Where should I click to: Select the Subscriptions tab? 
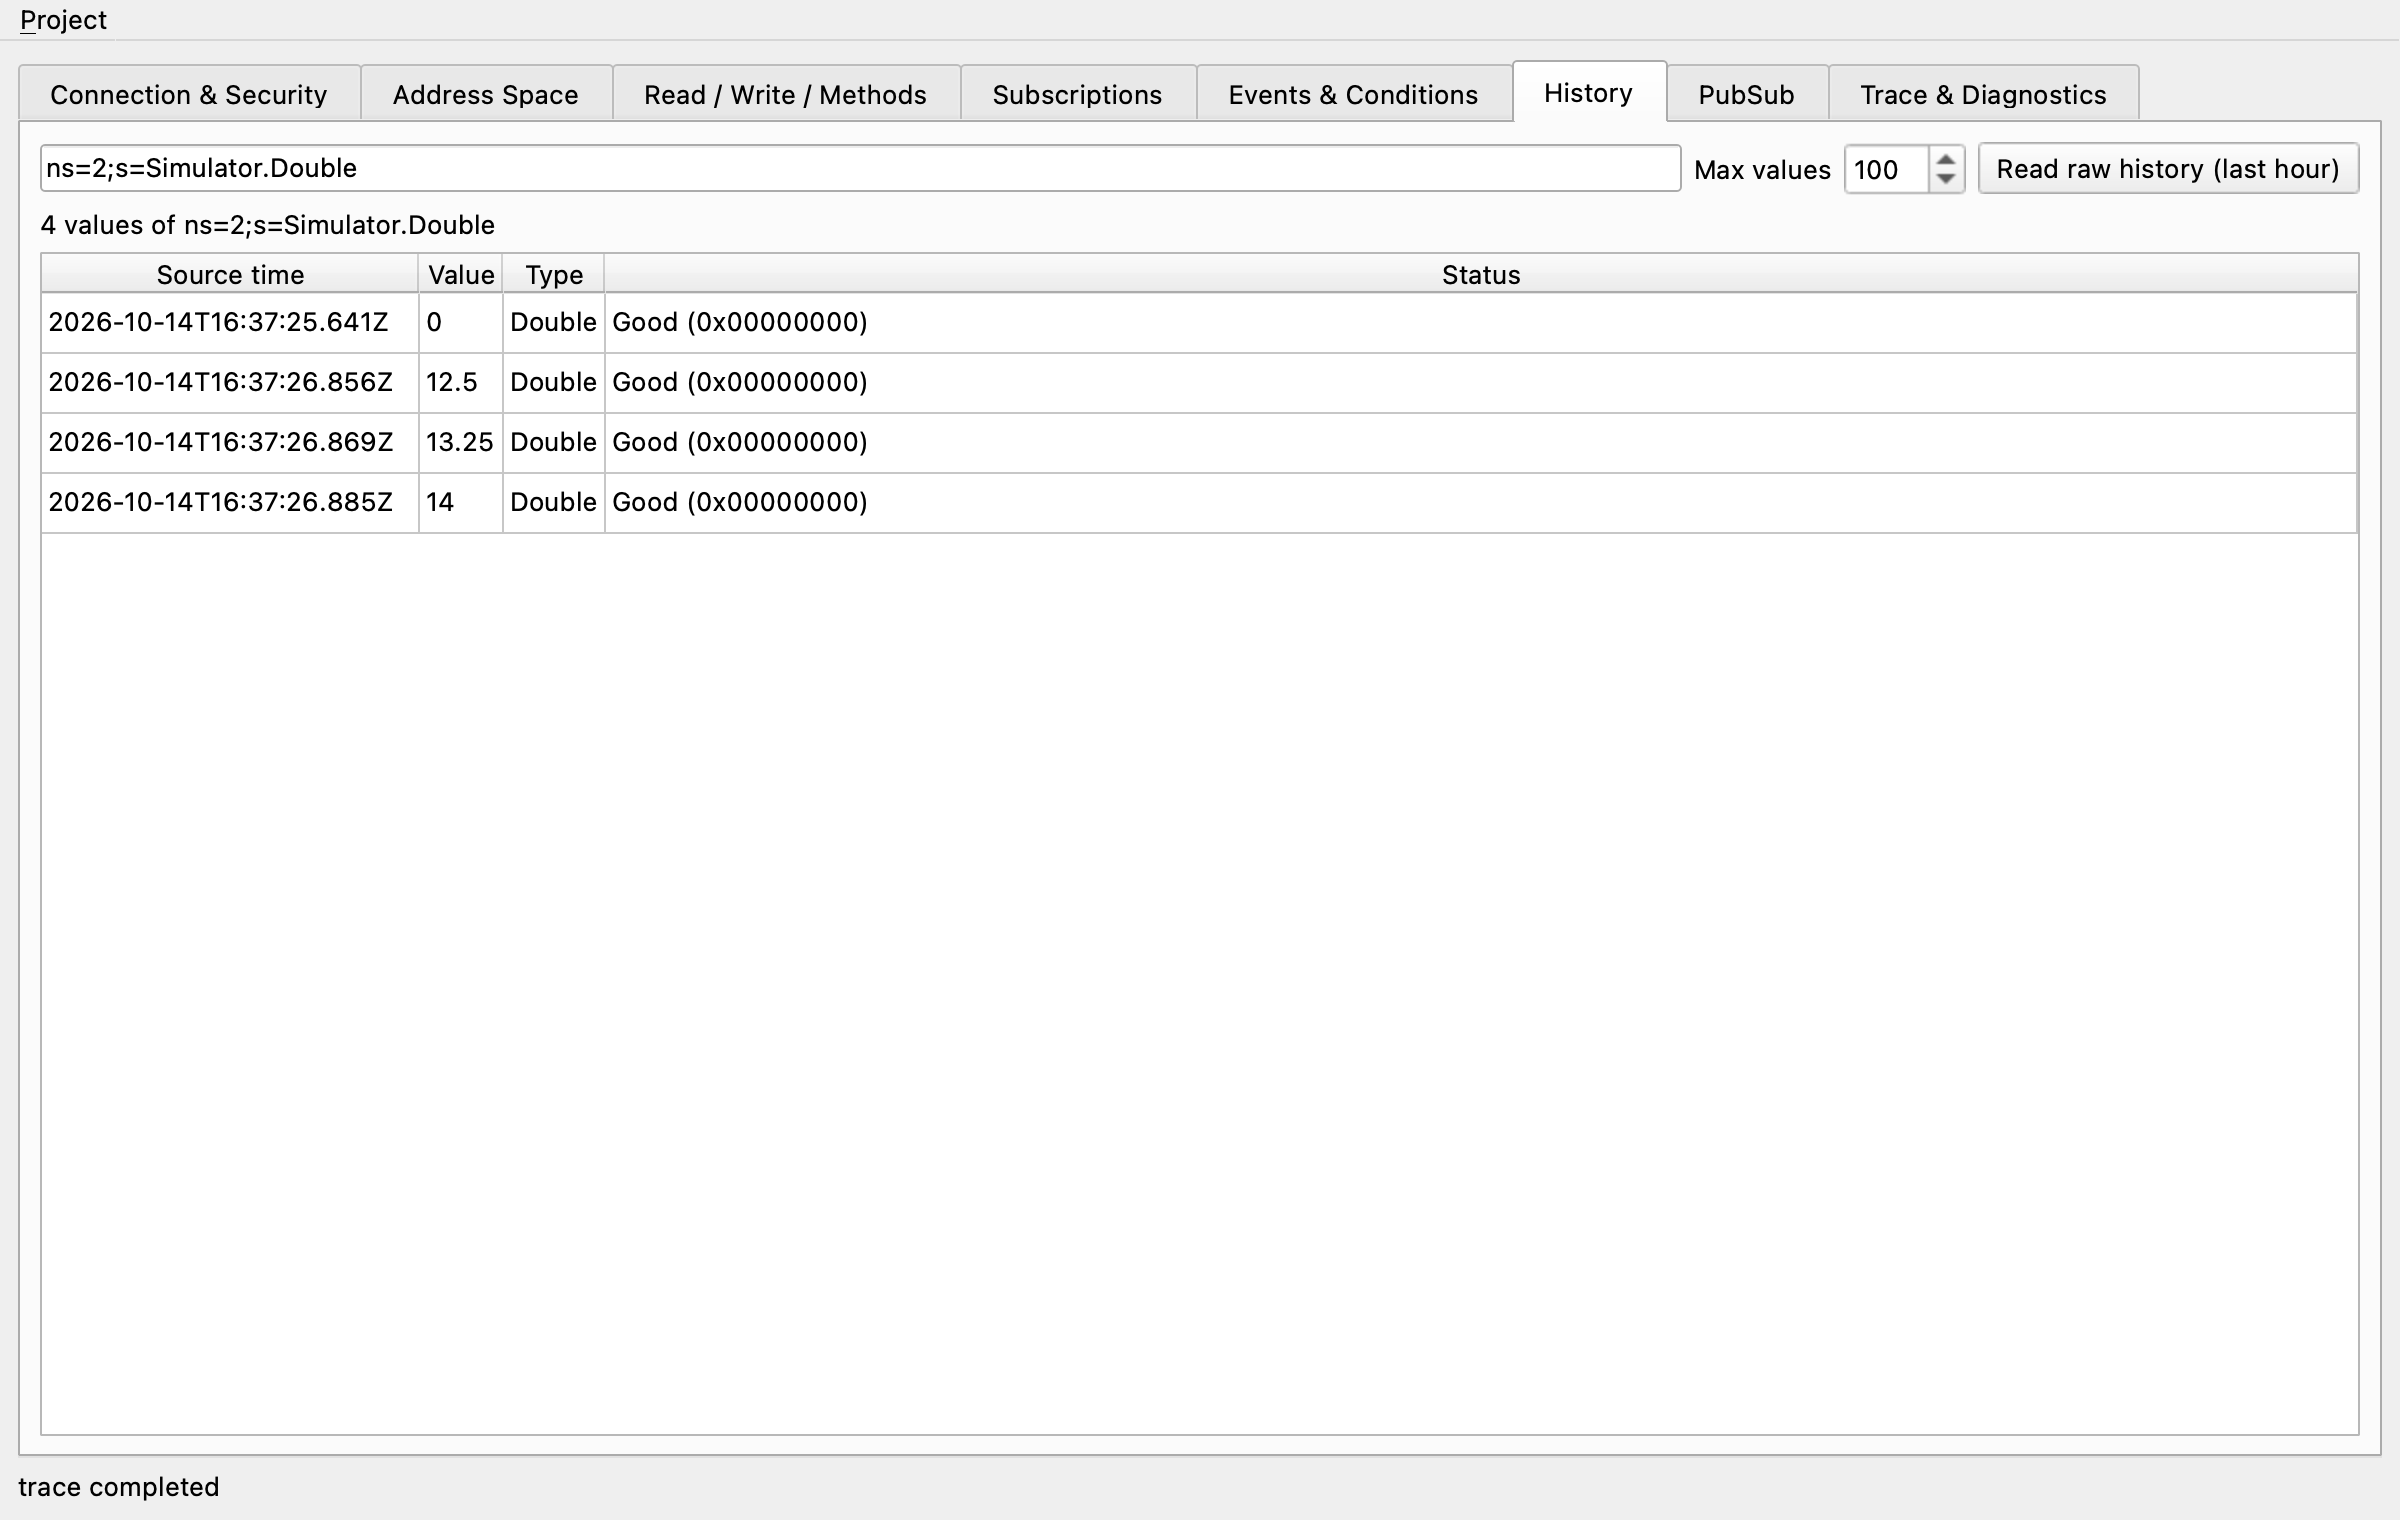(1078, 94)
